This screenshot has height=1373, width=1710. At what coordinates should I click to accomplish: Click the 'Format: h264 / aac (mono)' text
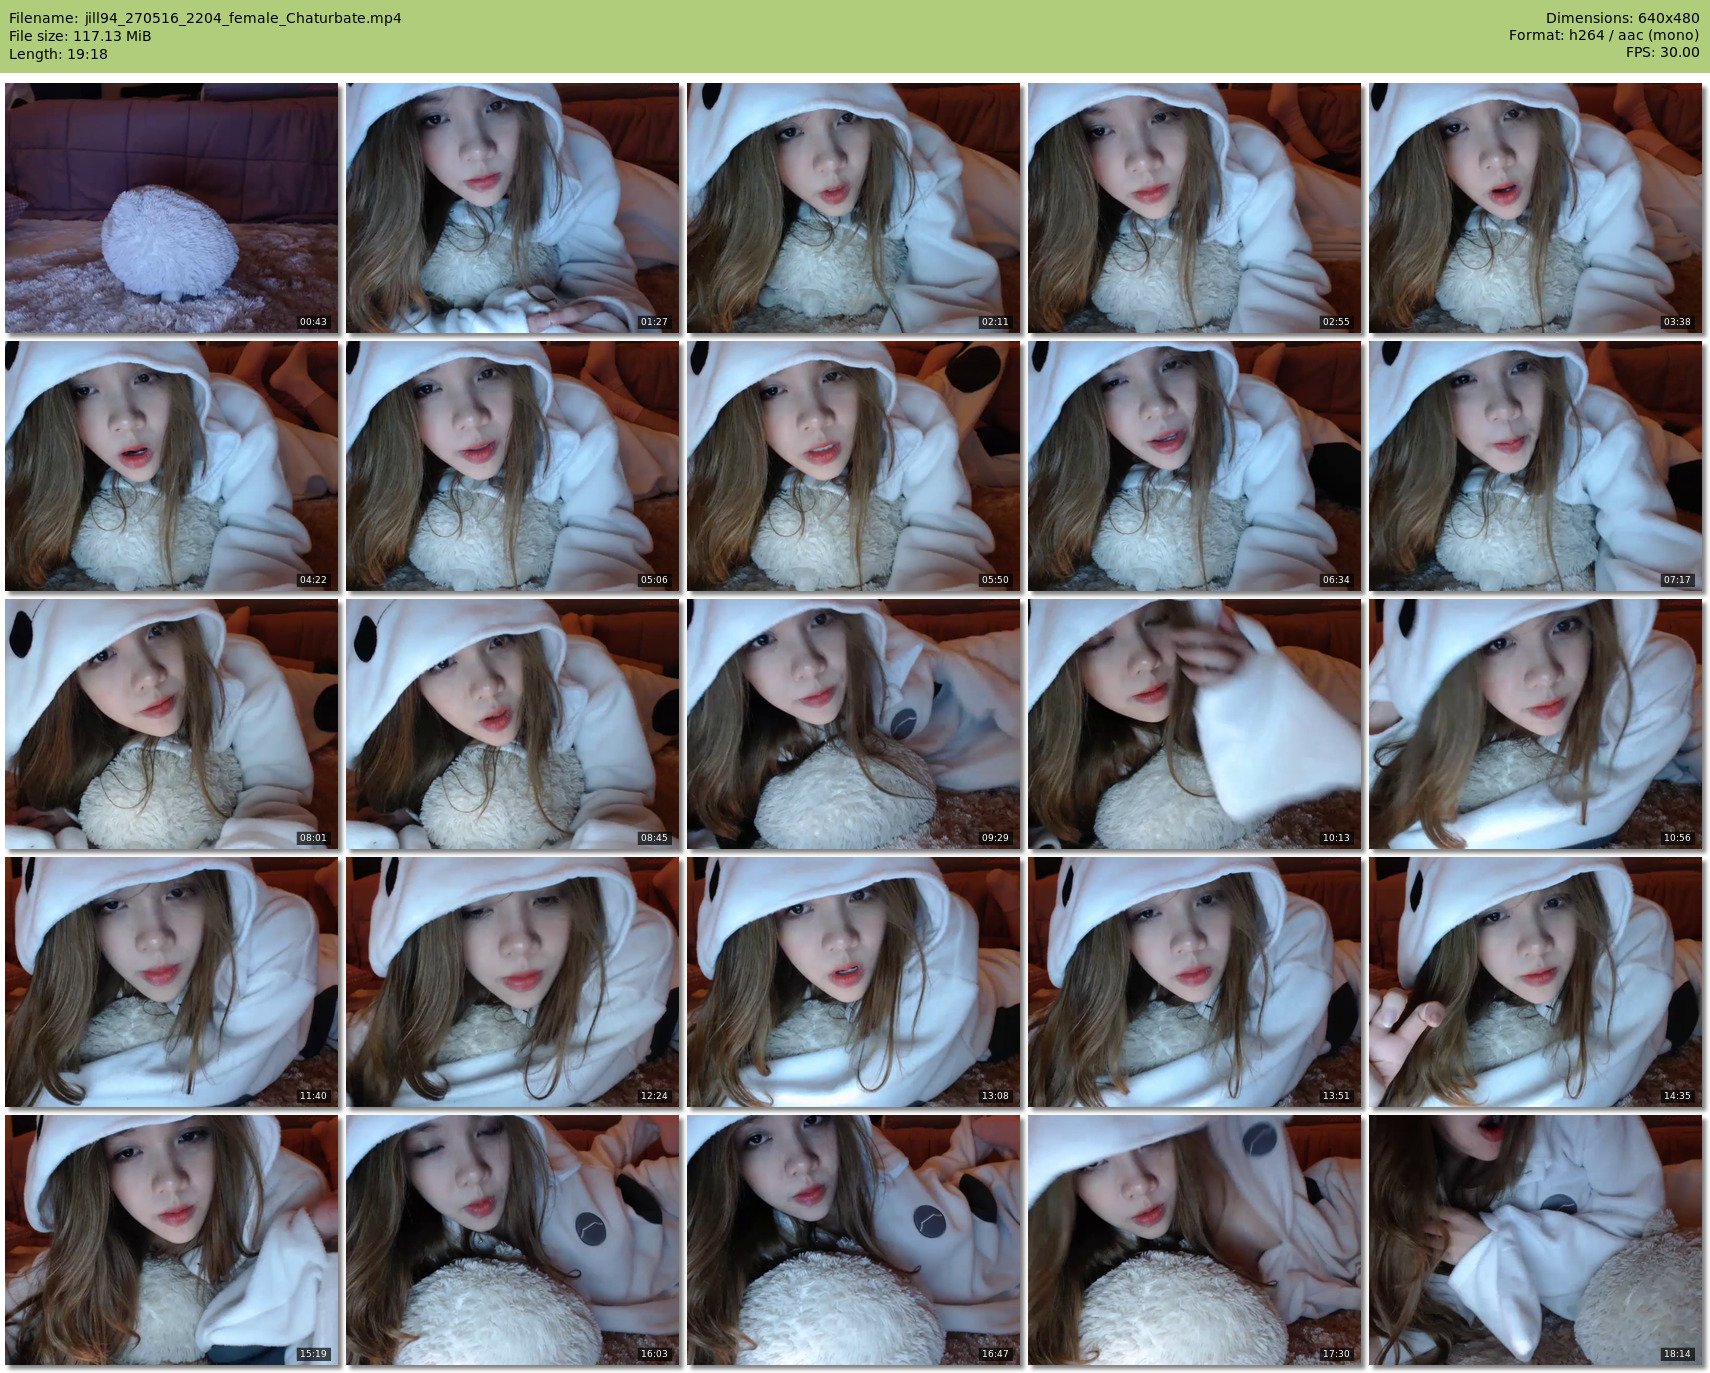point(1604,36)
